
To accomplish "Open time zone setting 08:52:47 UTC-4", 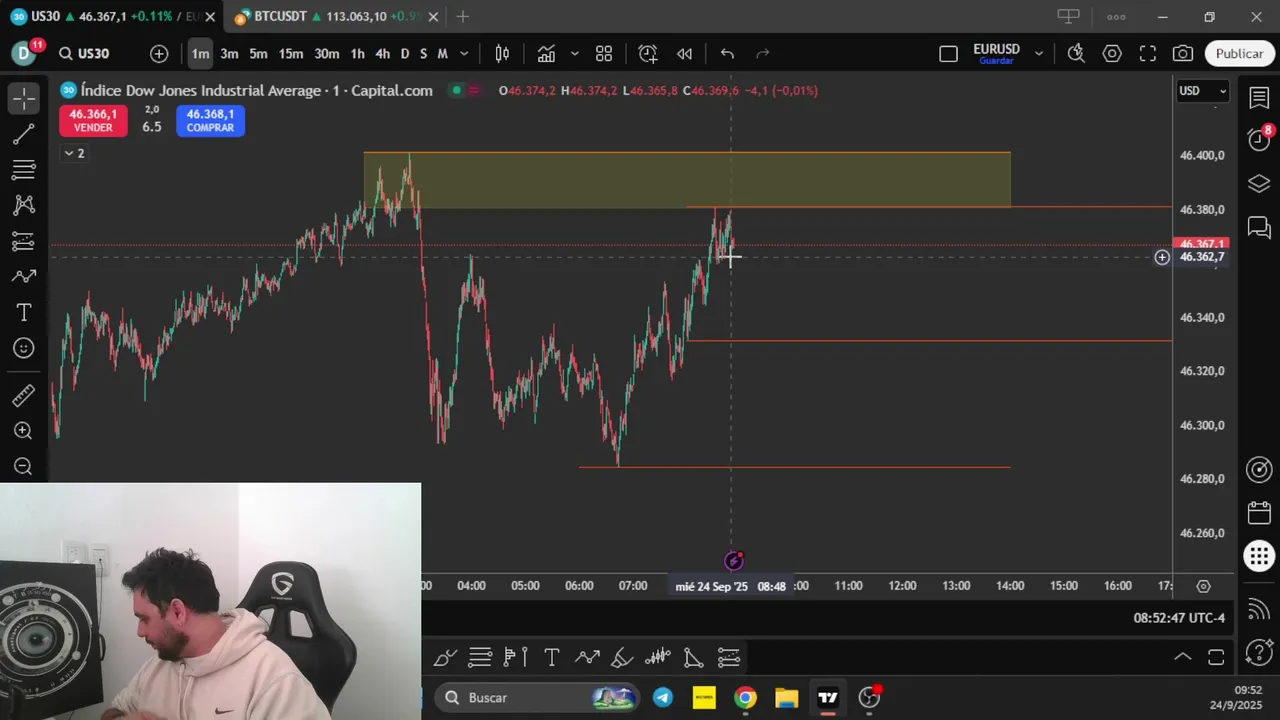I will (x=1179, y=618).
